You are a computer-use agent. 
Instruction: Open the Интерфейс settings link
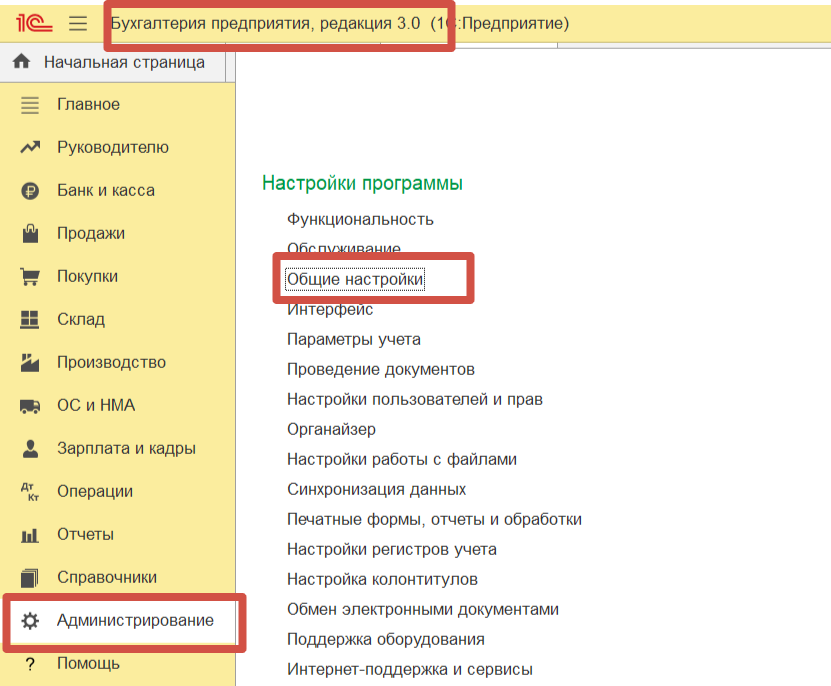330,310
